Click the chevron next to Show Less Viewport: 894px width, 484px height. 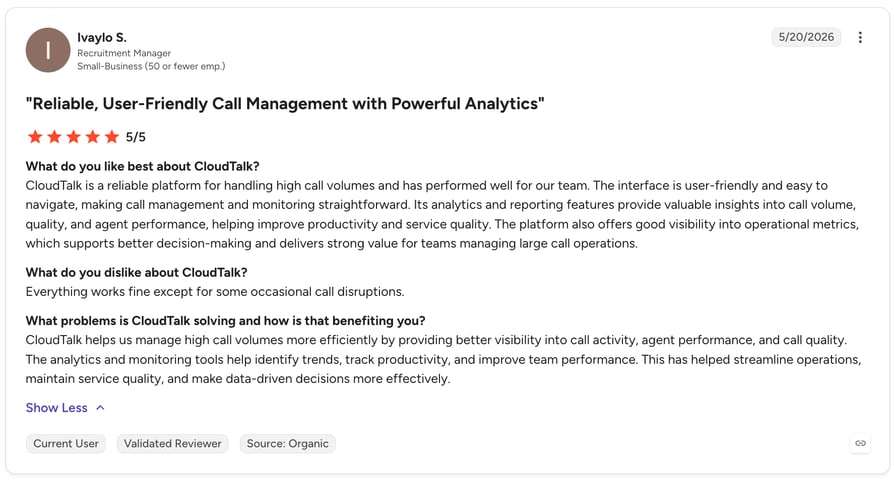point(100,408)
